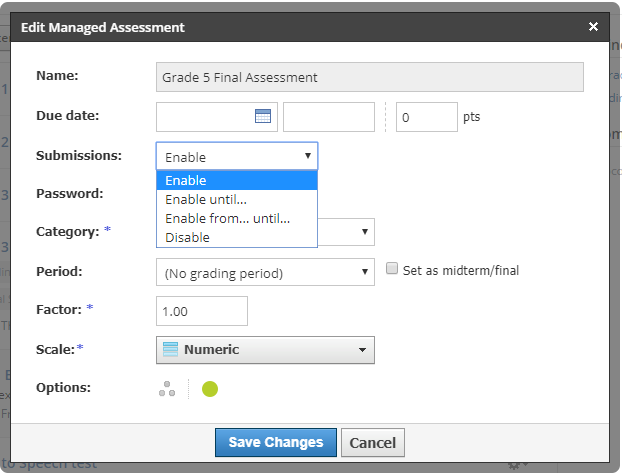Click the three-dots icon beside Options
622x473 pixels.
click(167, 389)
